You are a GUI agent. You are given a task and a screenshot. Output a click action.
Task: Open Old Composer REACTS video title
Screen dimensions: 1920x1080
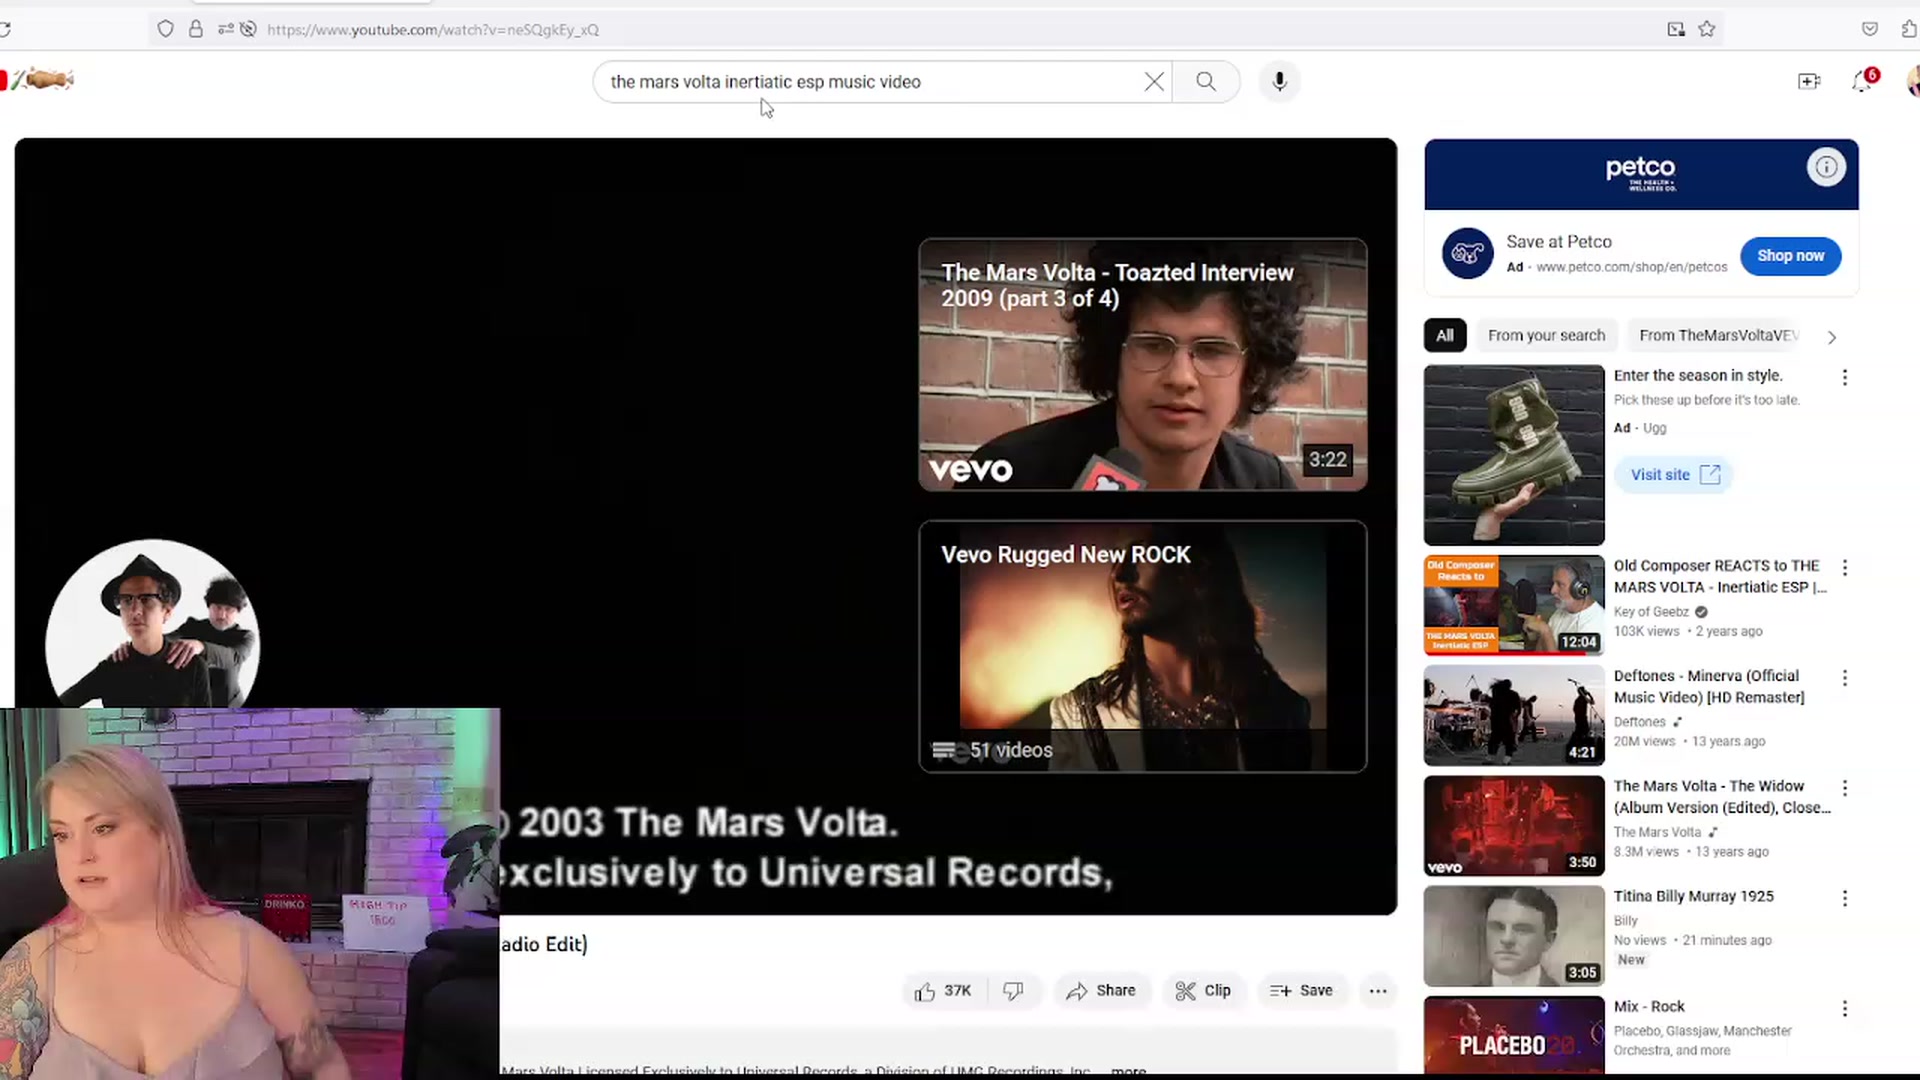[x=1719, y=576]
